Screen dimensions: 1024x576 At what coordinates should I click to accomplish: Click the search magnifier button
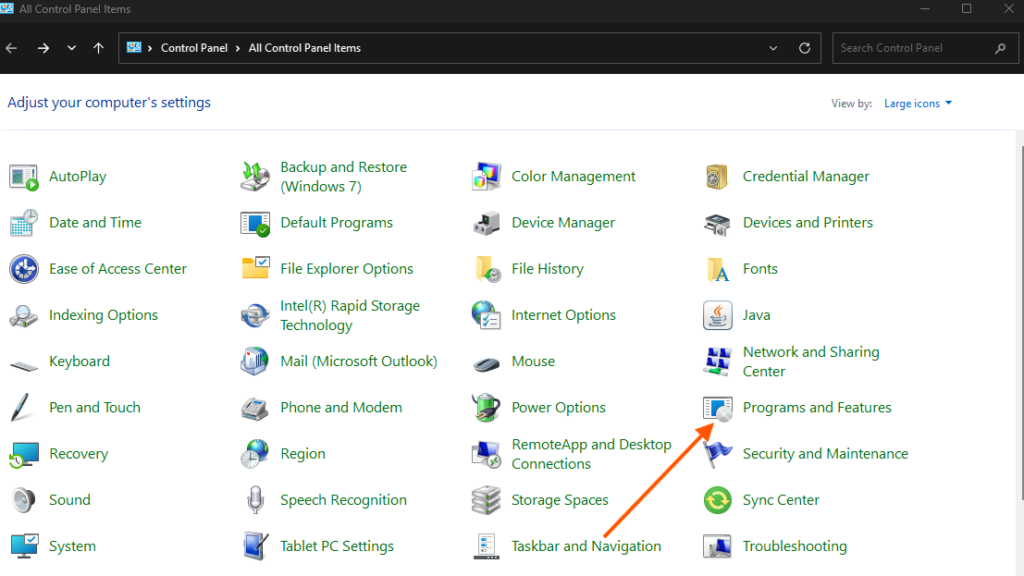click(1000, 48)
